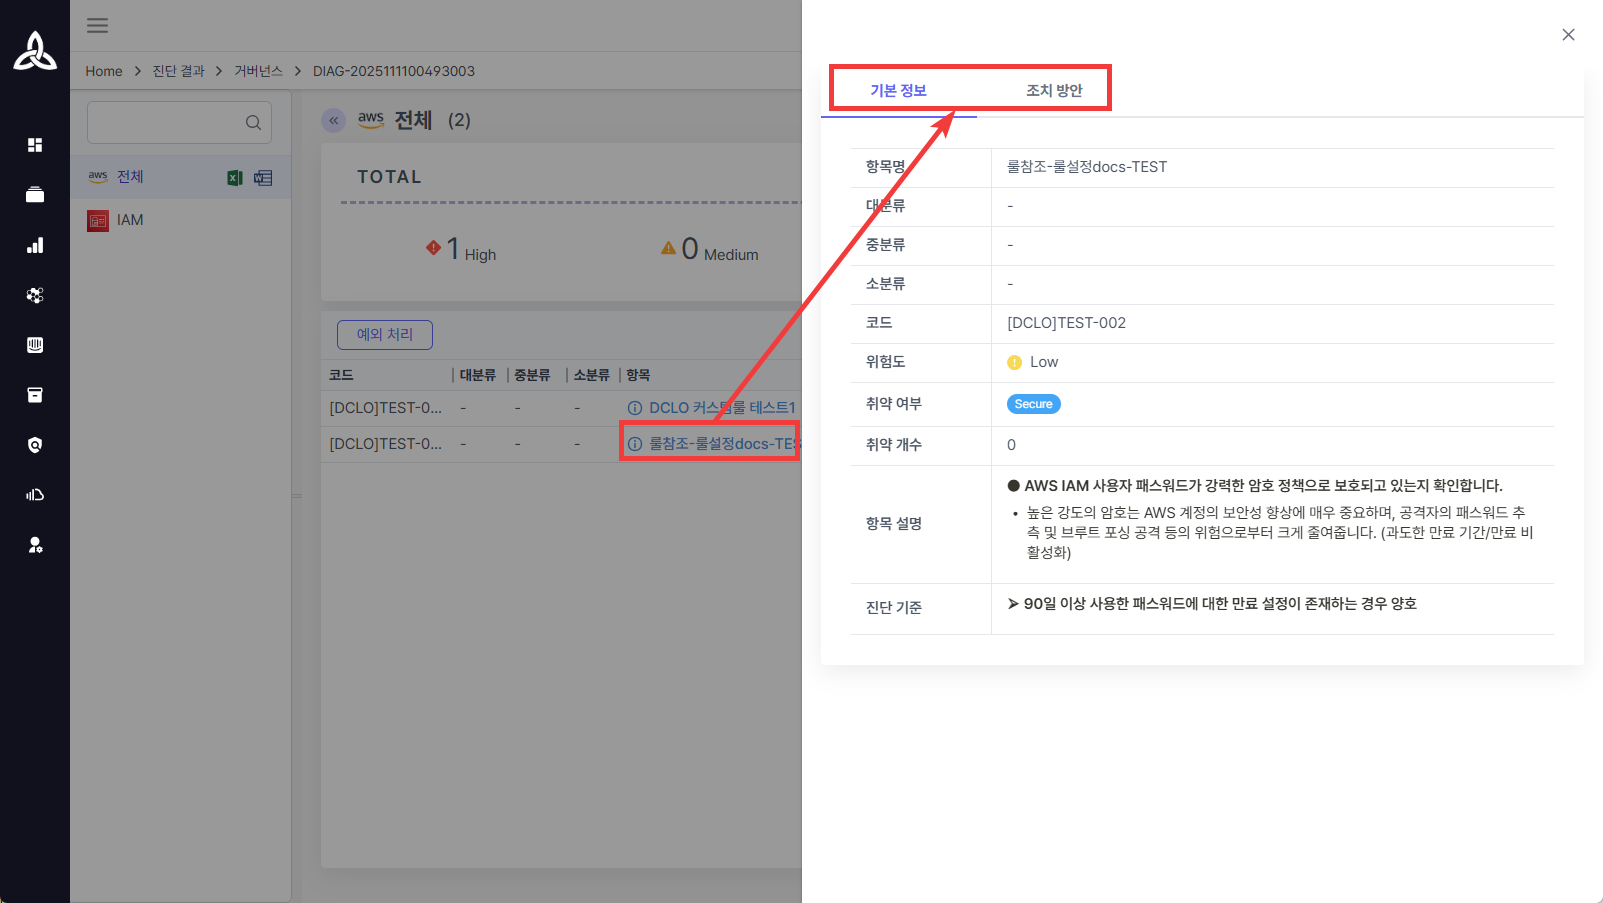Open the dashboard icon in the sidebar

(35, 145)
